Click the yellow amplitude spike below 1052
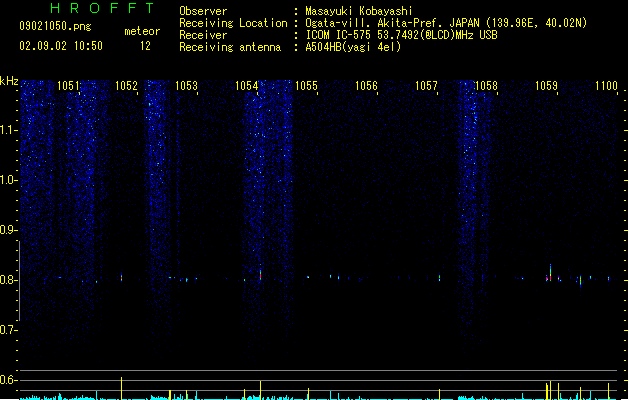This screenshot has height=400, width=629. (121, 388)
